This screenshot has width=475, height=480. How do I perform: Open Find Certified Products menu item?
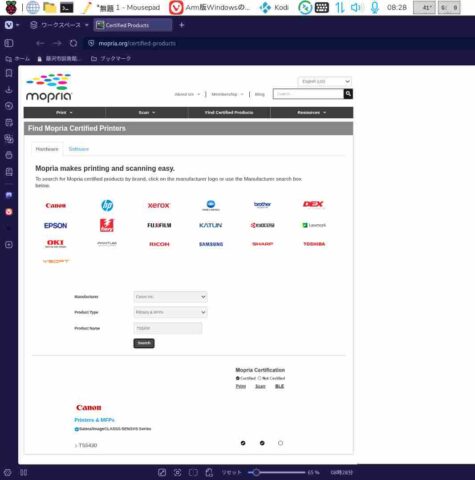[x=229, y=113]
